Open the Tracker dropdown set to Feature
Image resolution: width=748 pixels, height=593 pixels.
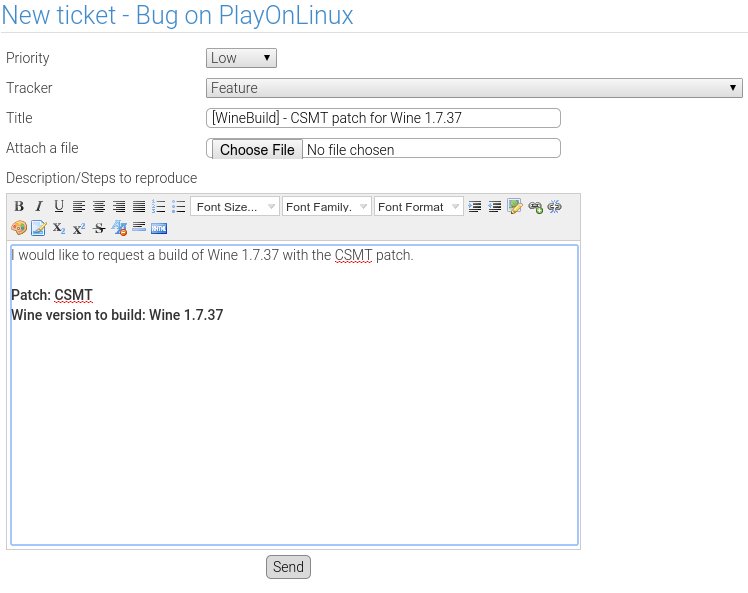point(474,88)
